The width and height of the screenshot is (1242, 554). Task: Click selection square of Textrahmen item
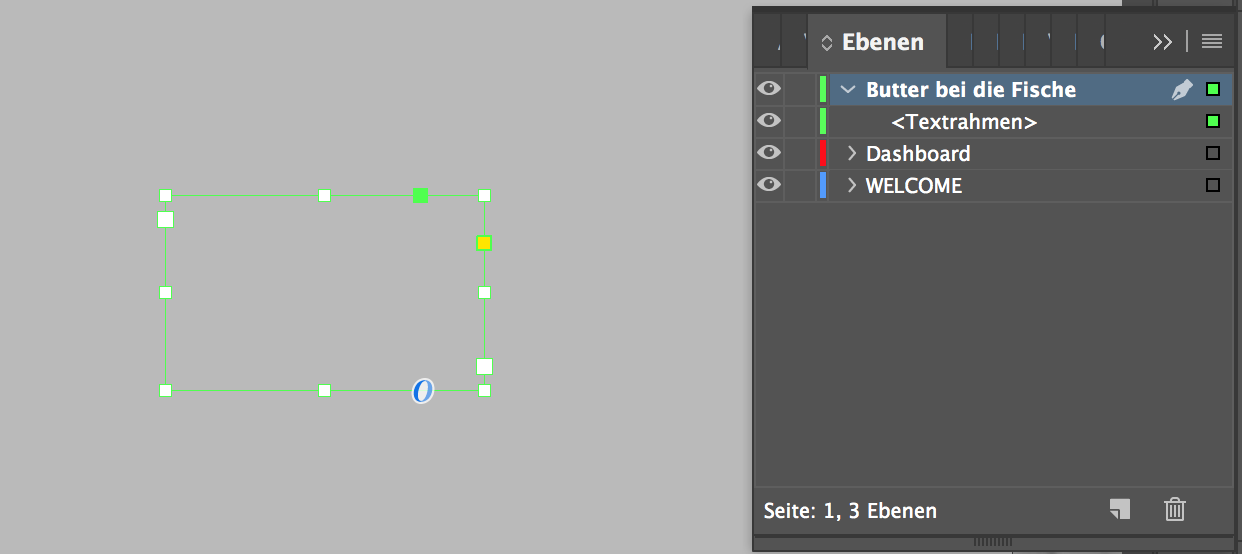click(x=1213, y=122)
